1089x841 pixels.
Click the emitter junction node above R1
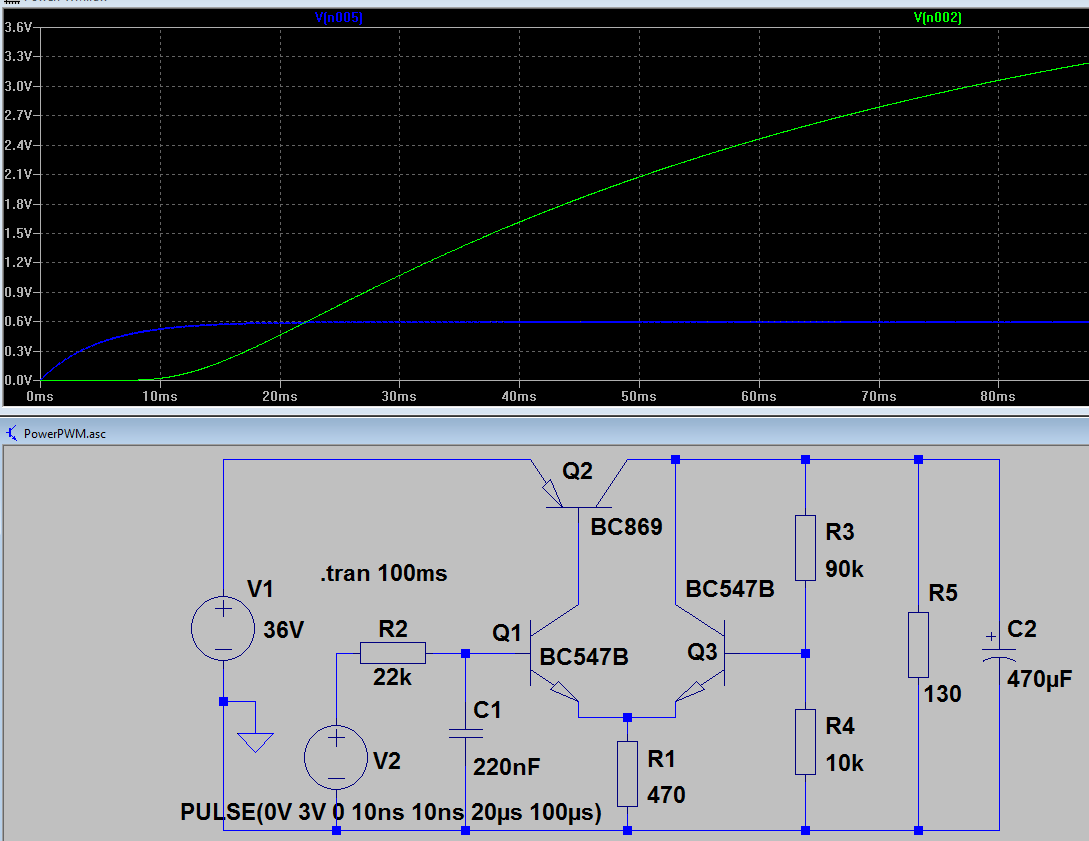tap(627, 717)
